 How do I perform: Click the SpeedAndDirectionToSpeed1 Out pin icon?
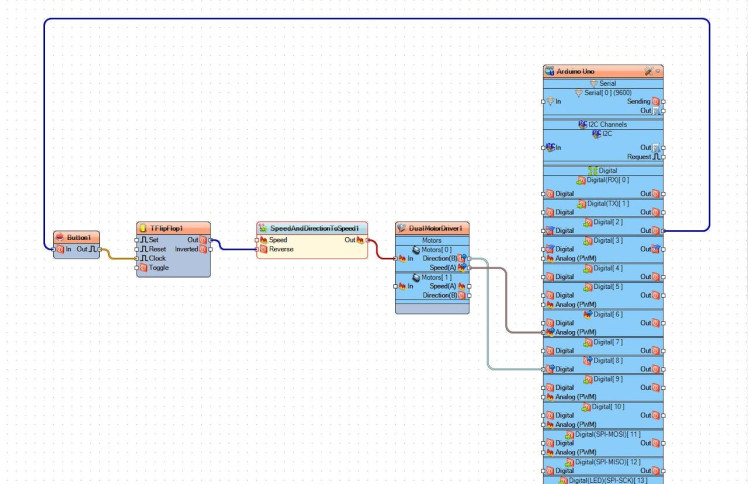tap(360, 240)
